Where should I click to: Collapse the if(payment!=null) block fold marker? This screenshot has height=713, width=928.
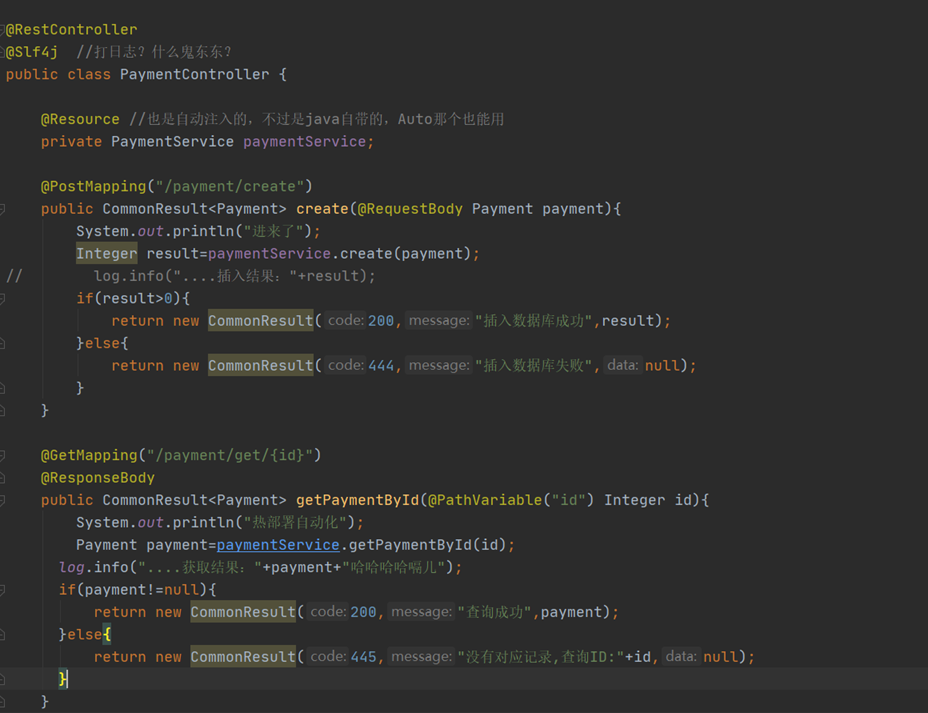tap(2, 591)
